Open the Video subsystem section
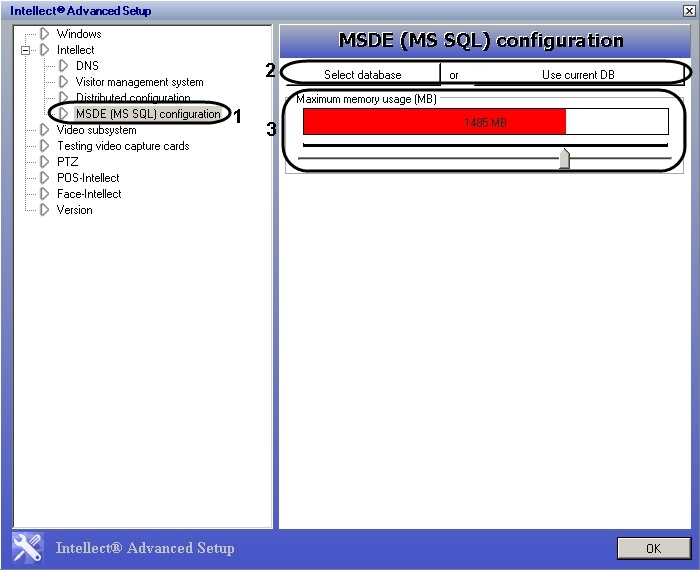 coord(96,130)
